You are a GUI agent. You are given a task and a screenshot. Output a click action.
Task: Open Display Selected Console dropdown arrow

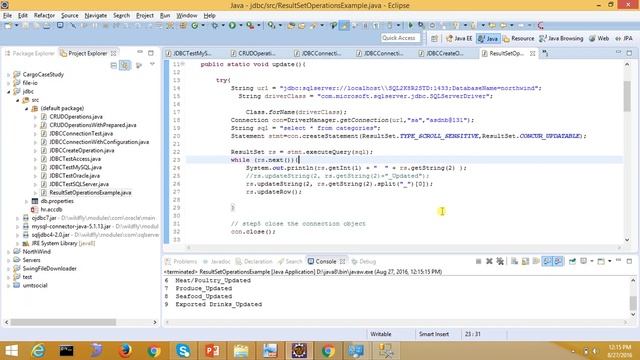tap(591, 261)
